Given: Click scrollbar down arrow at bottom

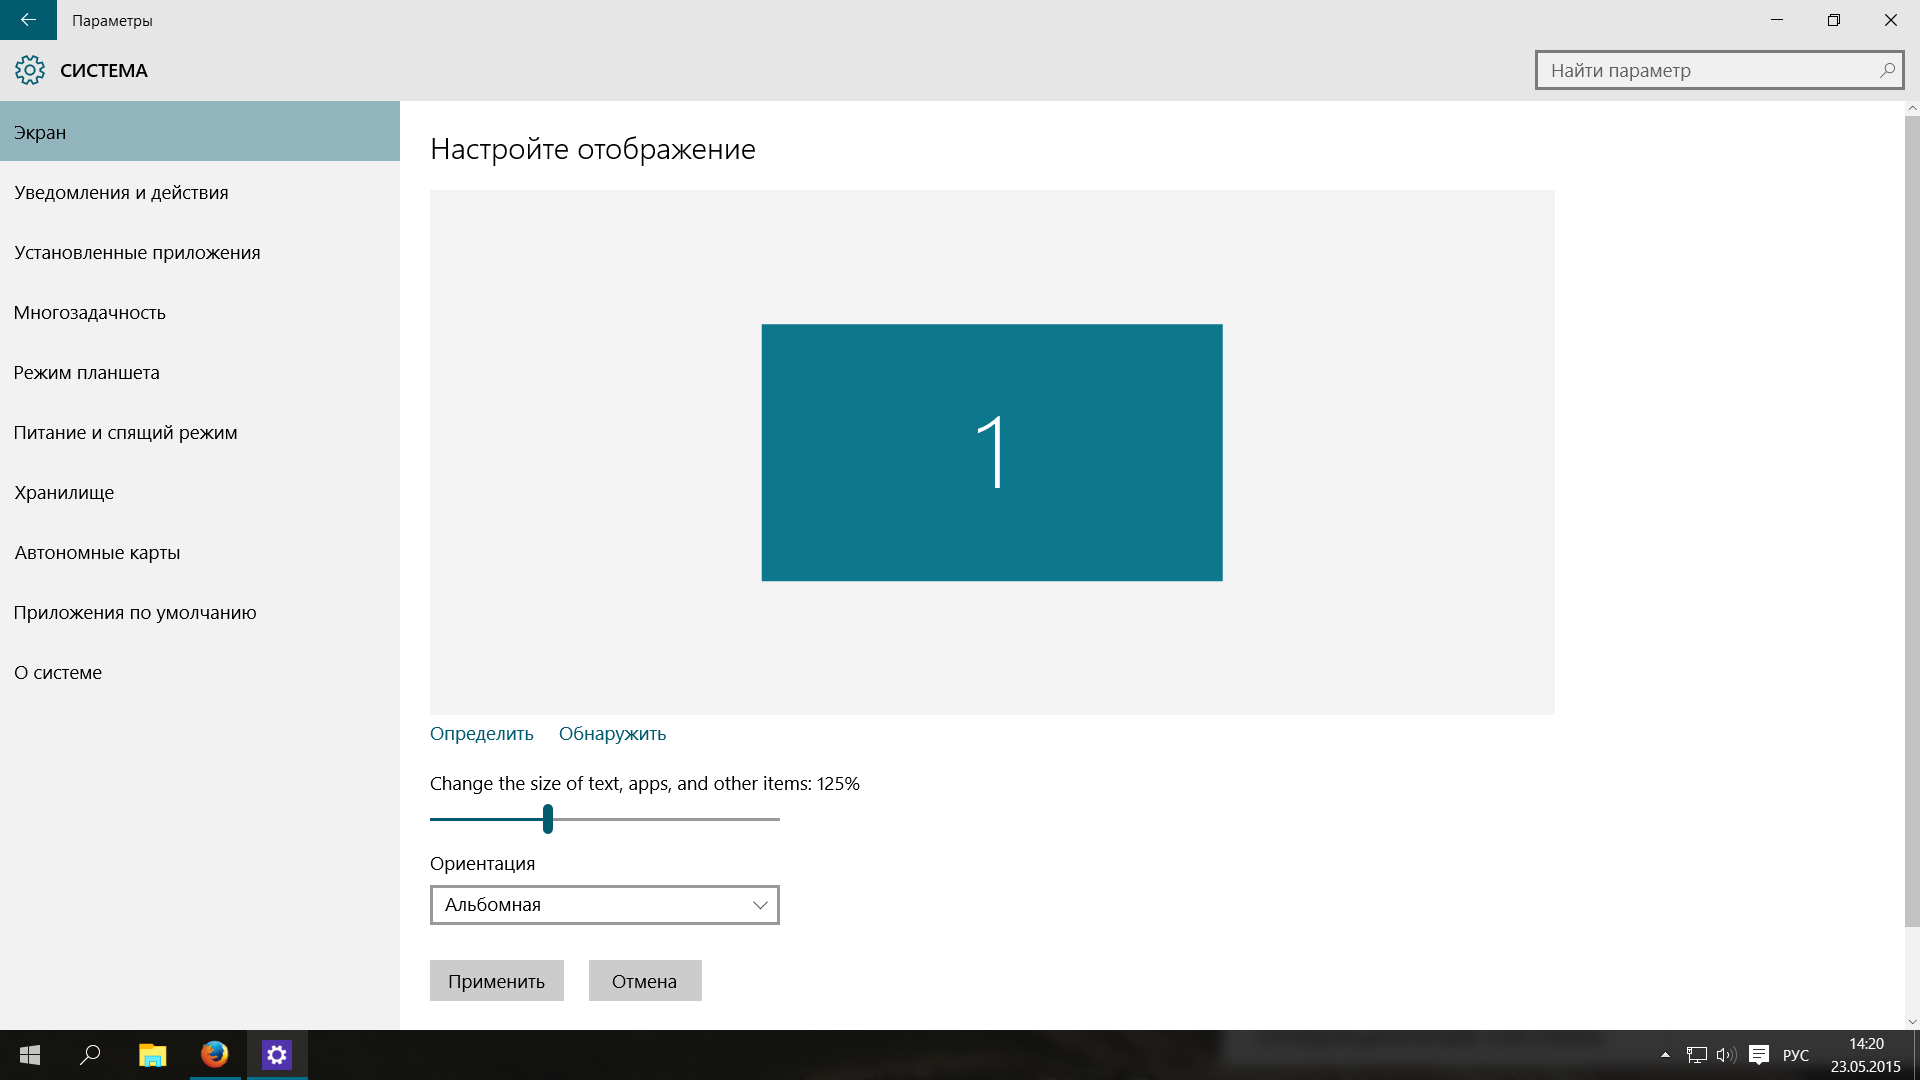Looking at the screenshot, I should [1912, 1022].
